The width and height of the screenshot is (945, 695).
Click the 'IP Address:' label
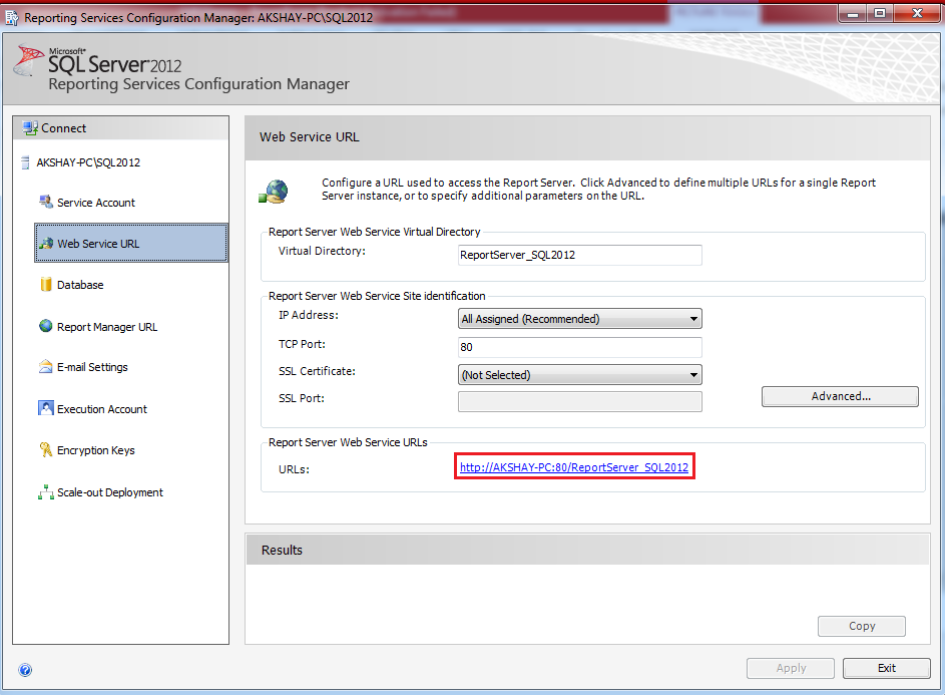click(309, 315)
